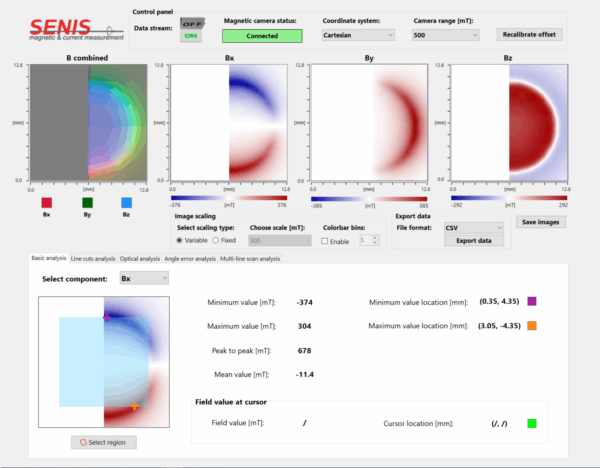Open Coordinate system dropdown

point(359,35)
